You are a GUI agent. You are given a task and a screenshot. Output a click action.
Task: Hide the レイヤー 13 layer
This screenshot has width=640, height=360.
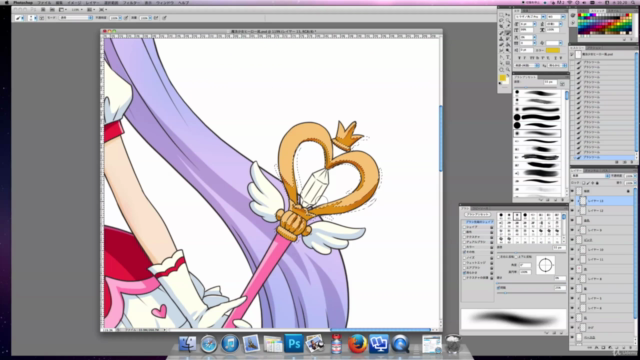[572, 200]
